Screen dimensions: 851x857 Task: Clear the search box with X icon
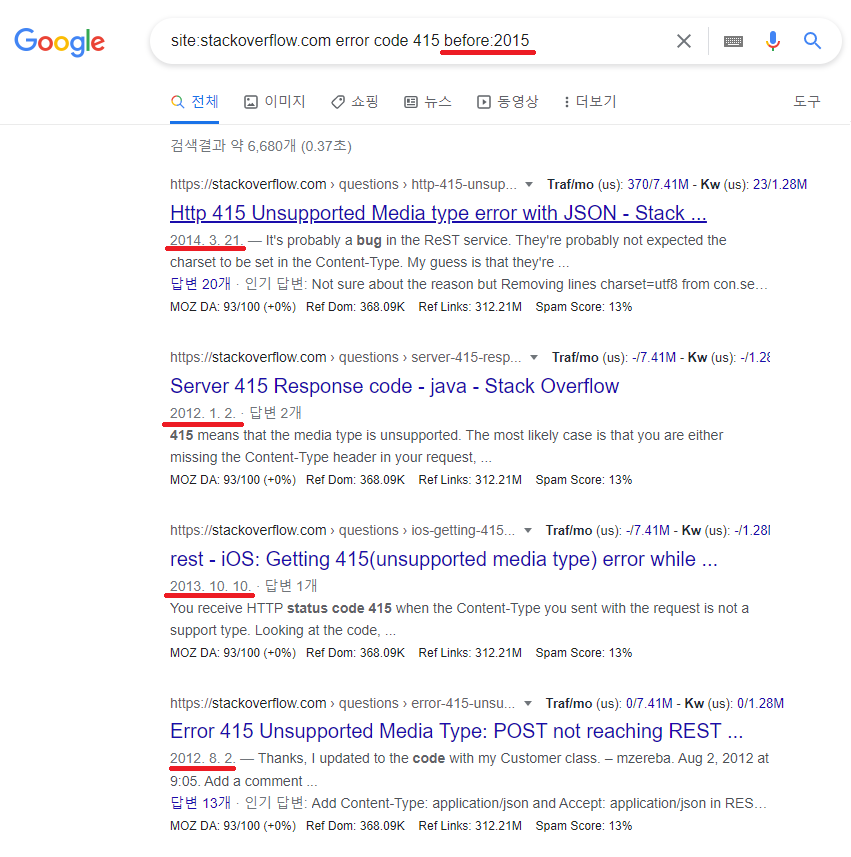(683, 41)
